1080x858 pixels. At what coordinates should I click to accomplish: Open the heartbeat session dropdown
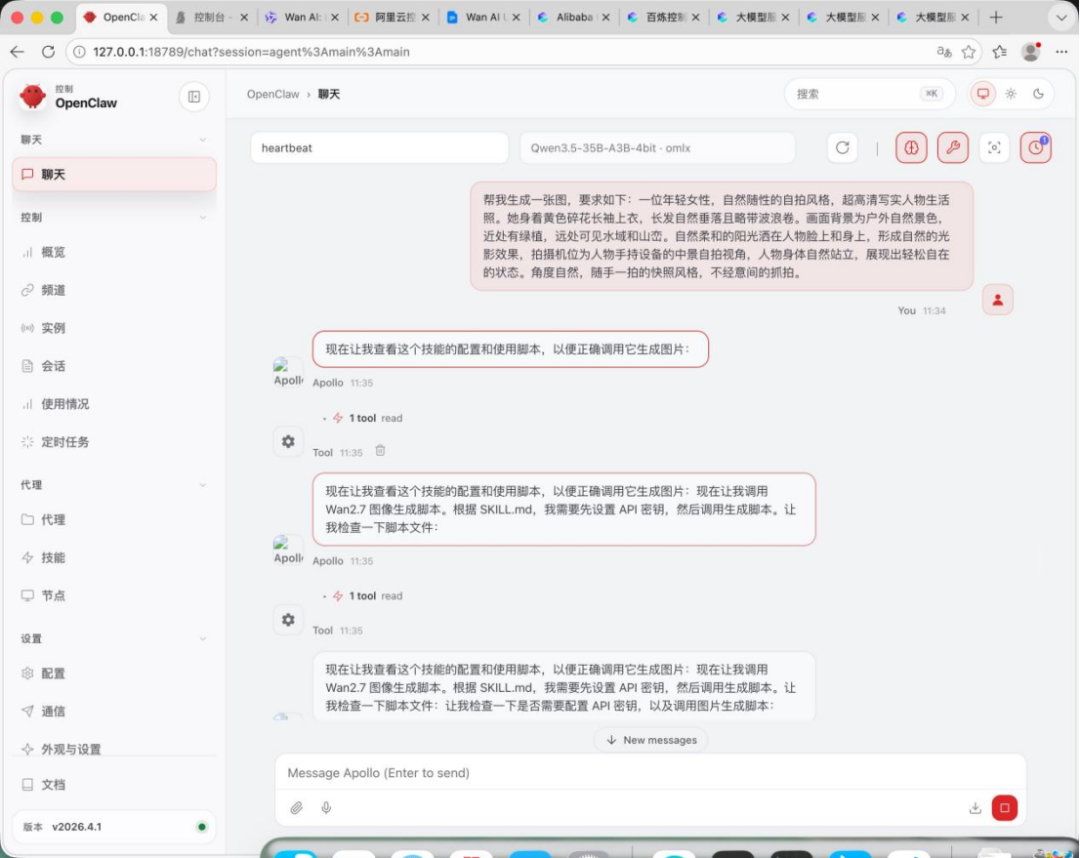pos(379,148)
